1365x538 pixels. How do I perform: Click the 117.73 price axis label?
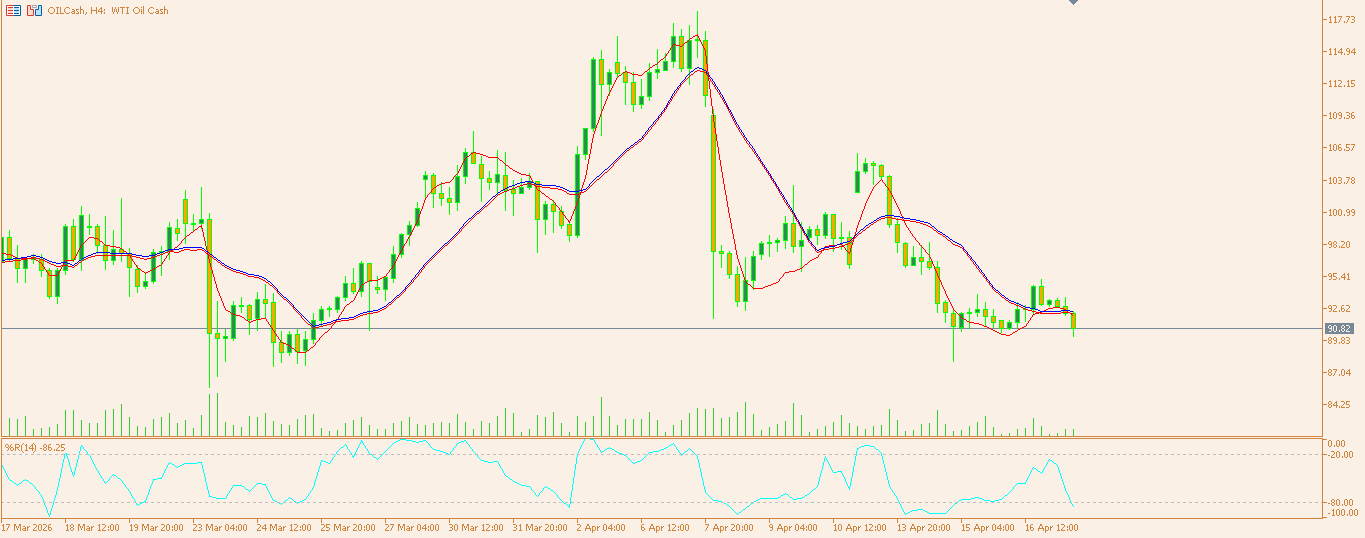(x=1340, y=20)
